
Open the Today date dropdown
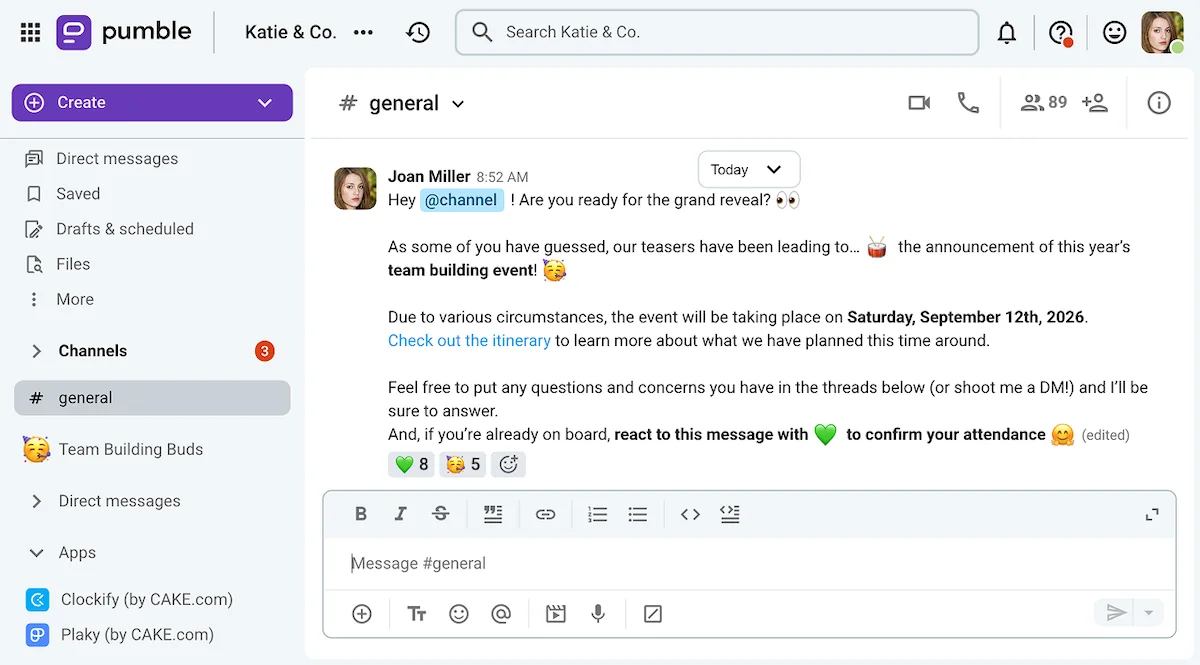tap(749, 169)
